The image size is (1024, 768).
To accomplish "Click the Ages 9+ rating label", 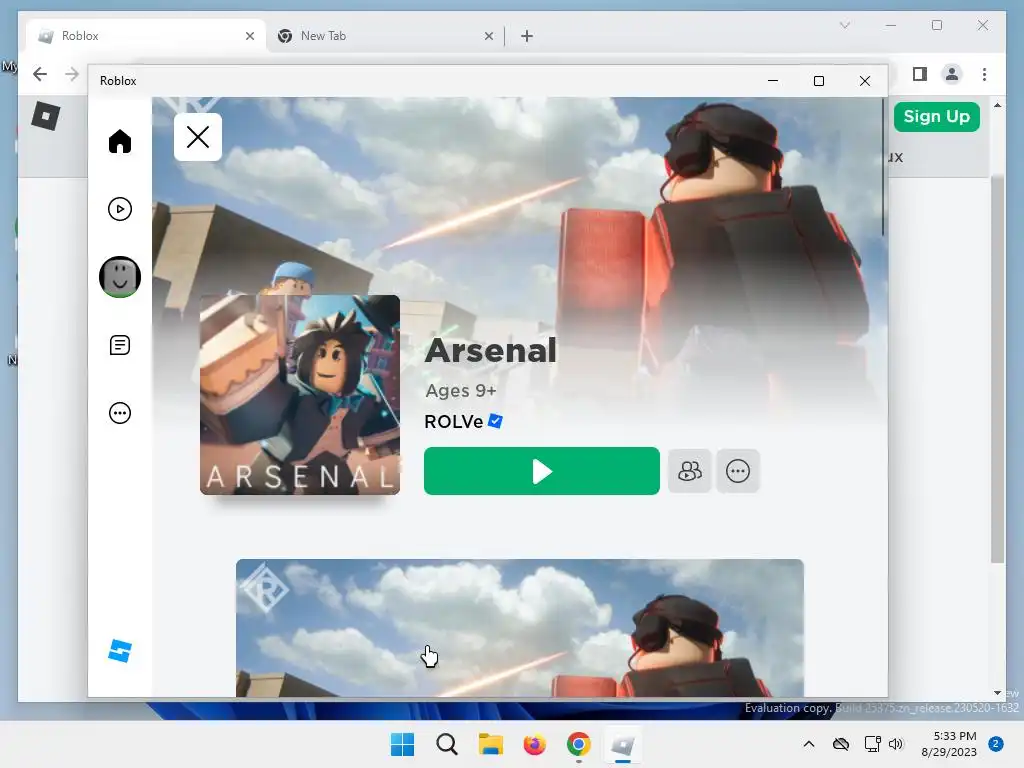I will tap(460, 391).
